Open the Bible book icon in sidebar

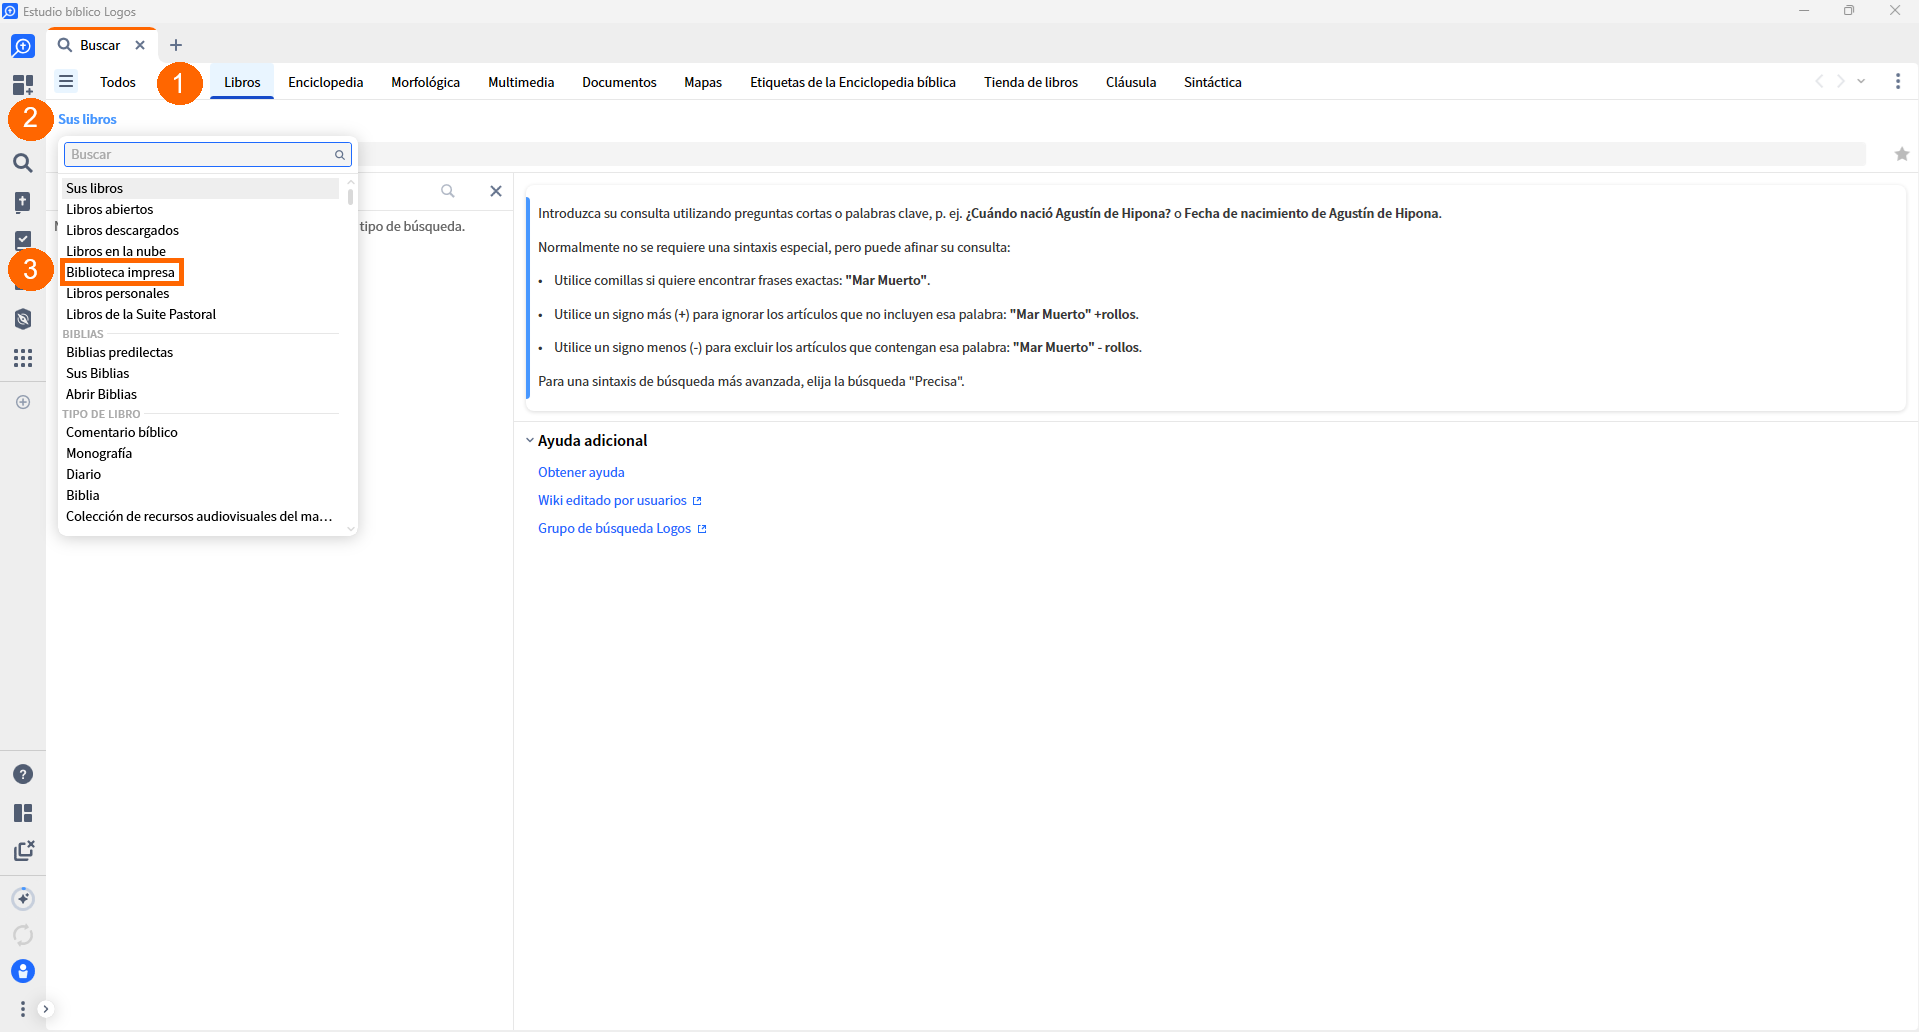pos(23,202)
